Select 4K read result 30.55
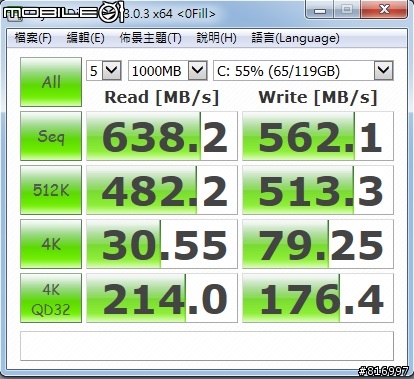The height and width of the screenshot is (379, 414). [x=162, y=244]
